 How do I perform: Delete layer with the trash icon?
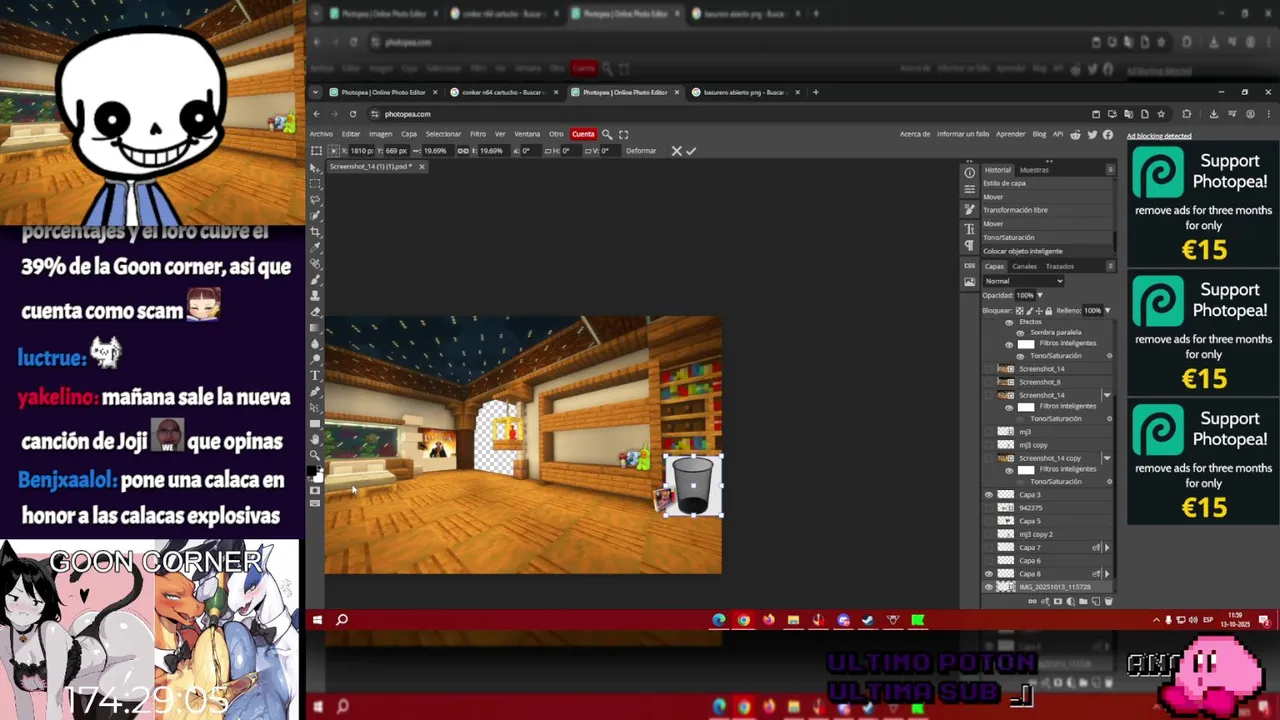1108,601
